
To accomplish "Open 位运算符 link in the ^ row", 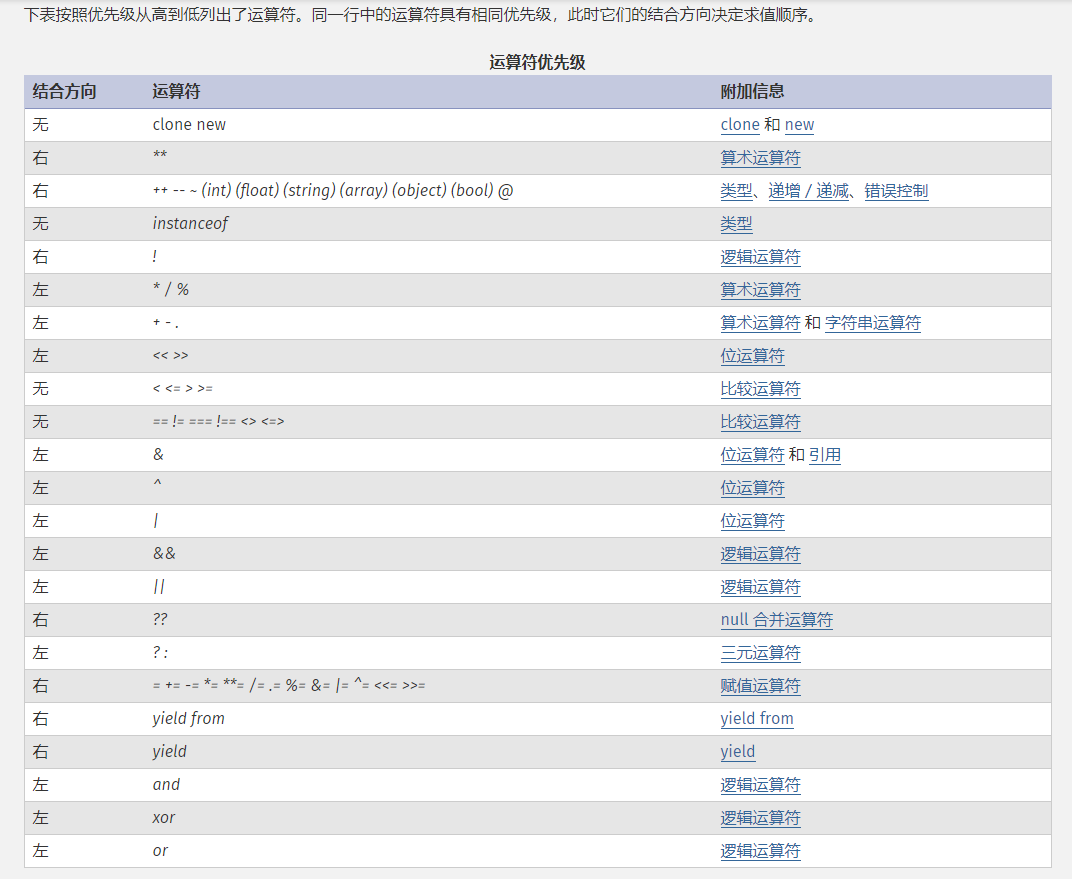I will click(x=752, y=487).
